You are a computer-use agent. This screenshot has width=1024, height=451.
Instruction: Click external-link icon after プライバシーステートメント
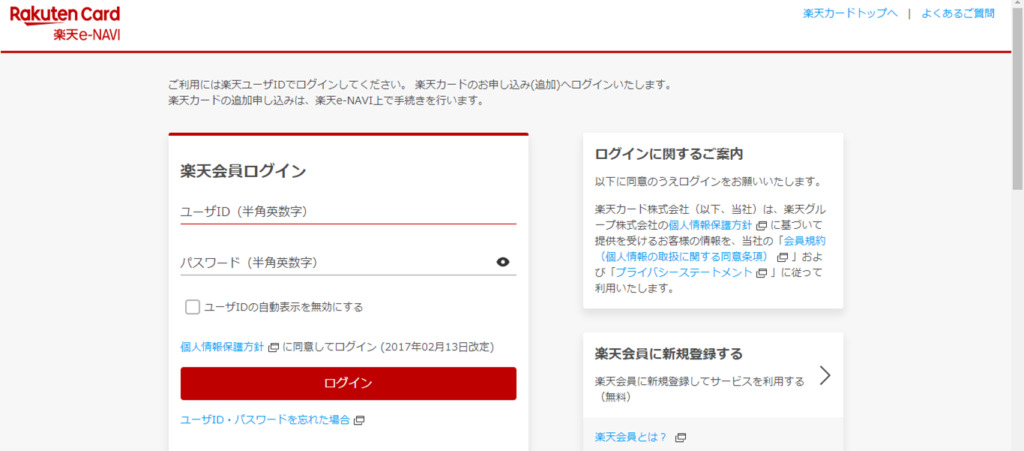coord(761,273)
